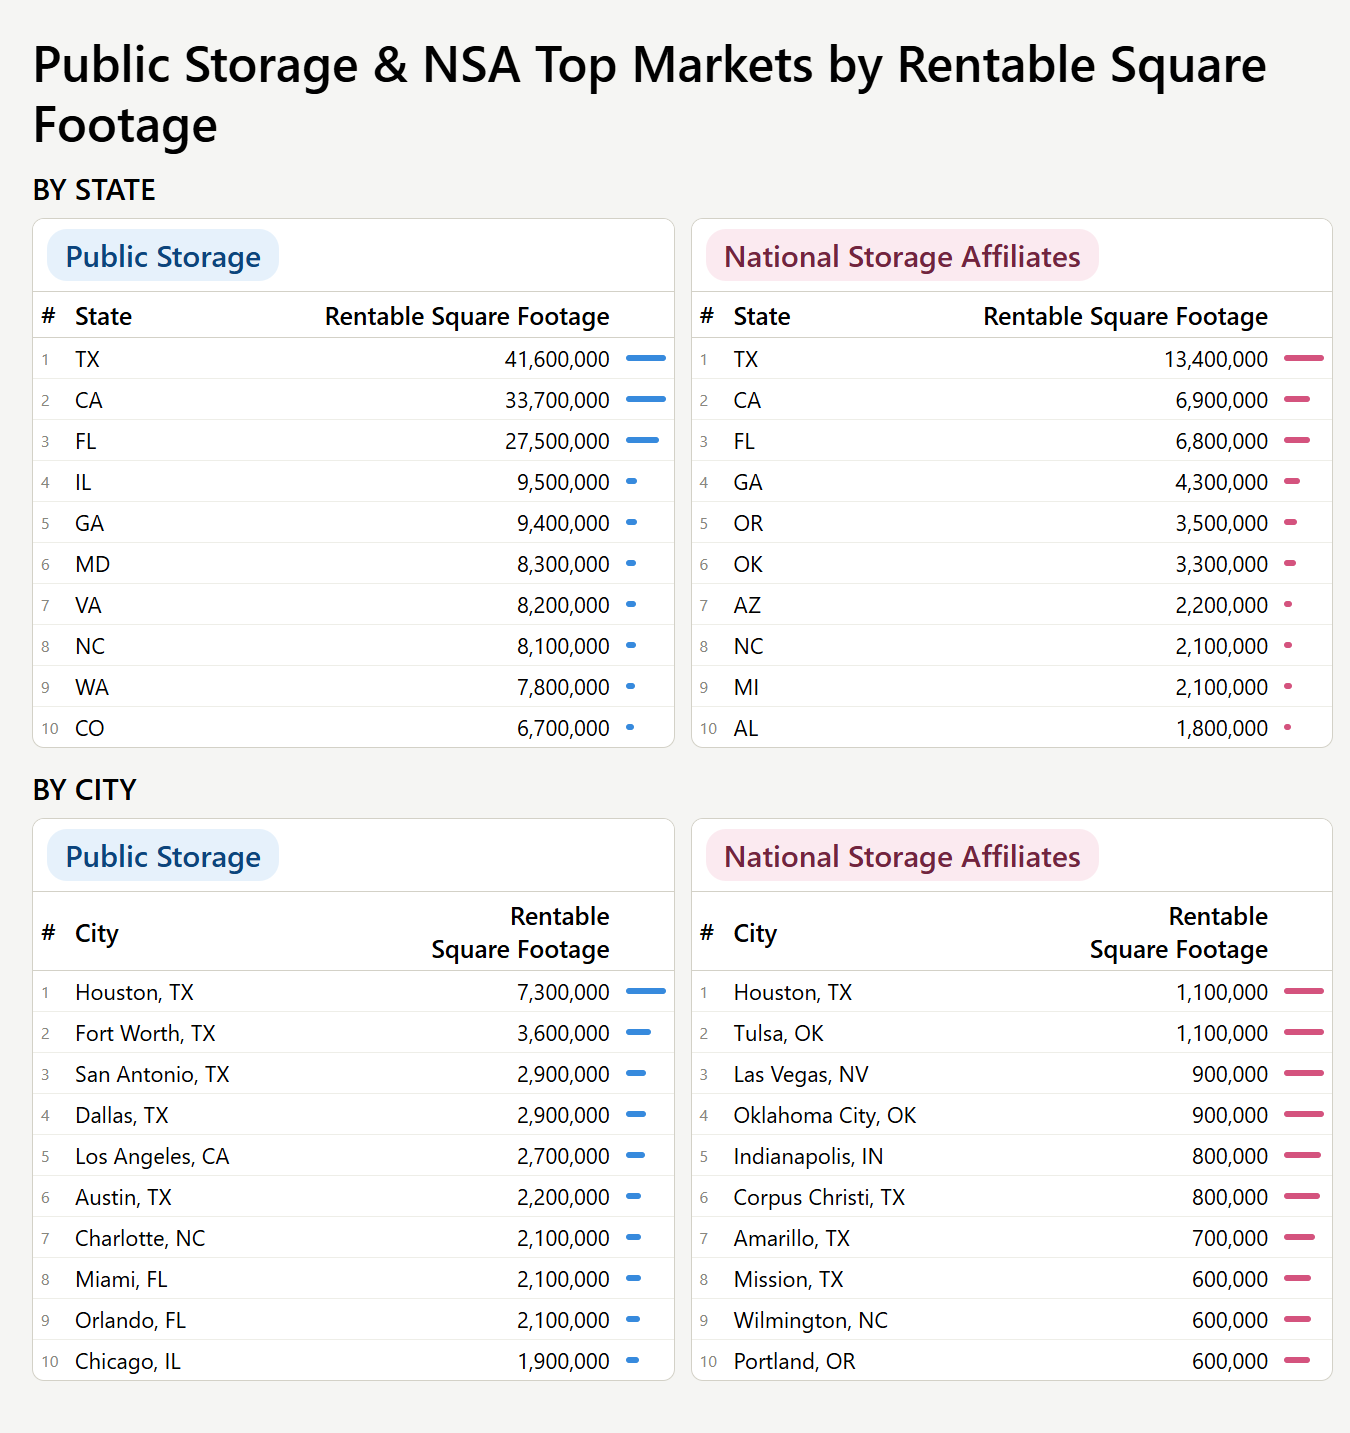Screen dimensions: 1350x1433
Task: Select the 'Austin, TX' city cell
Action: (123, 1197)
